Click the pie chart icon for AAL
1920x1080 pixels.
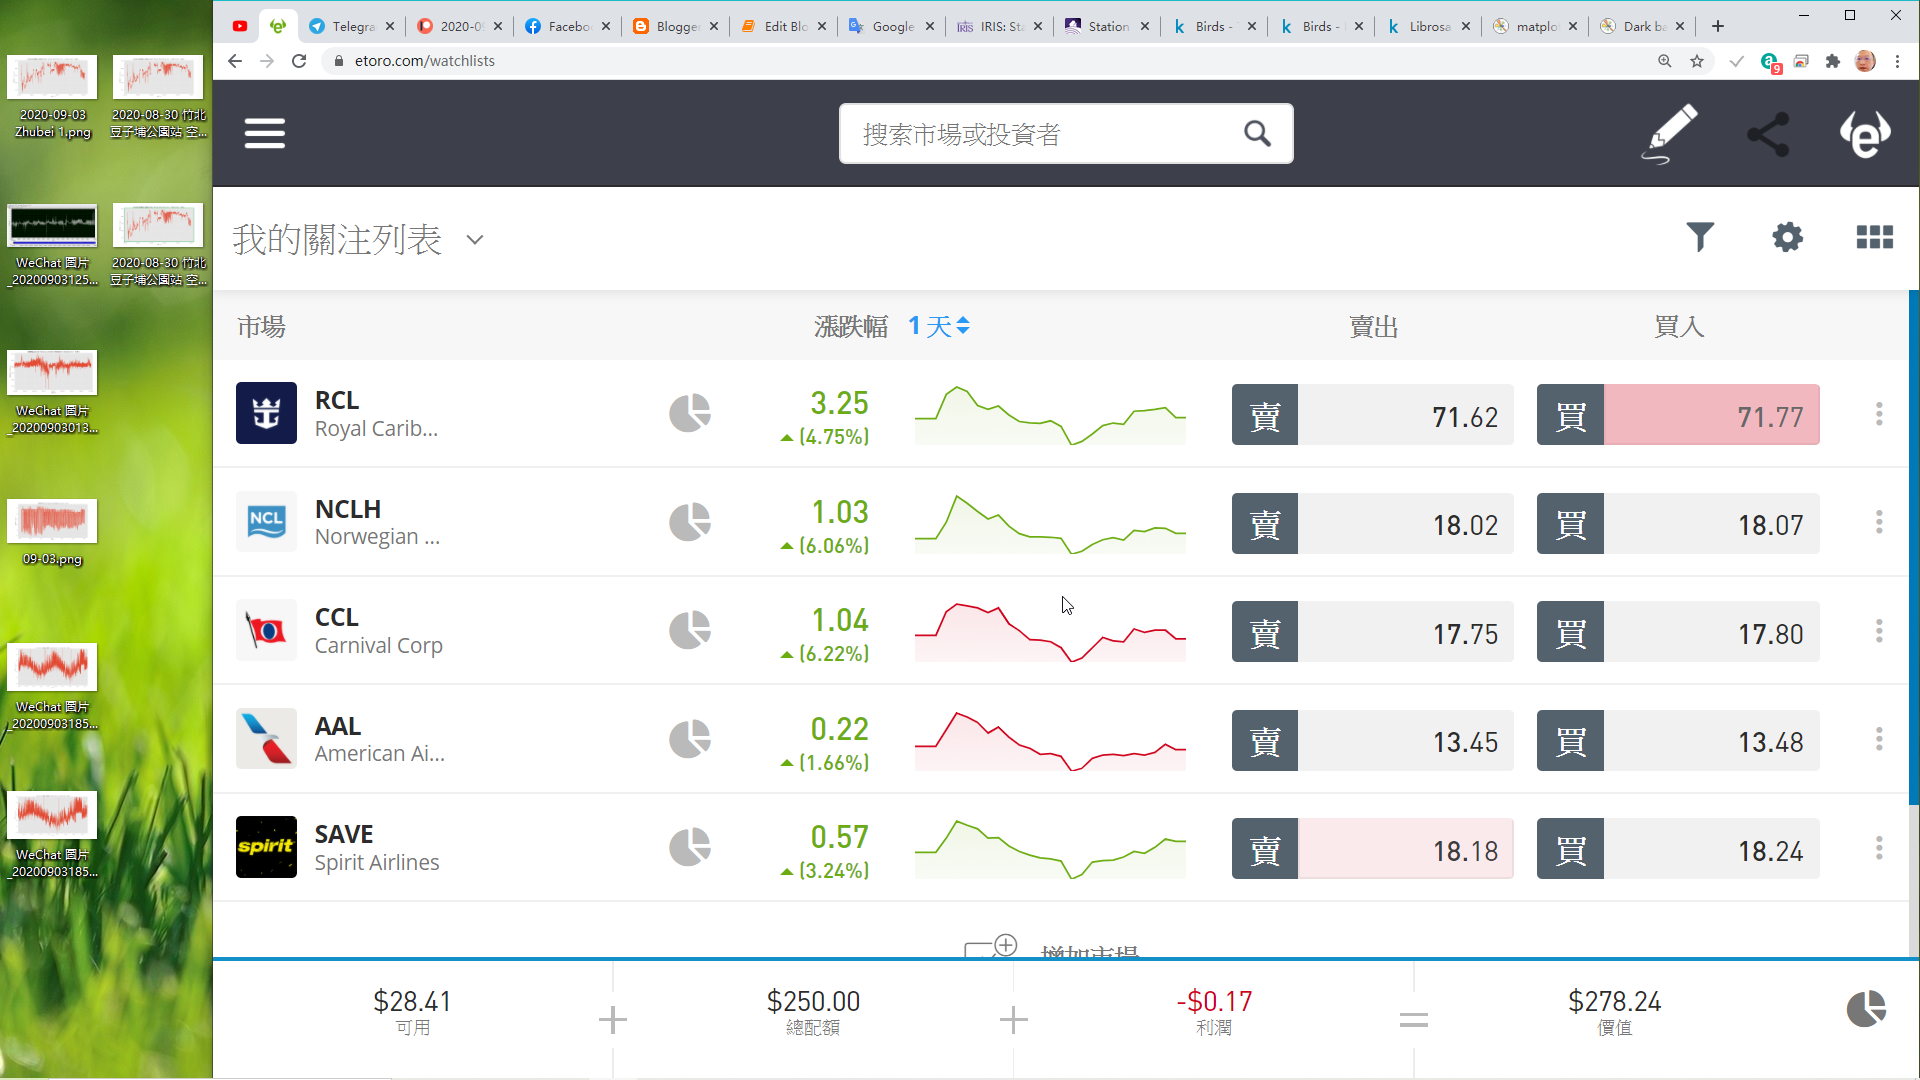coord(689,738)
